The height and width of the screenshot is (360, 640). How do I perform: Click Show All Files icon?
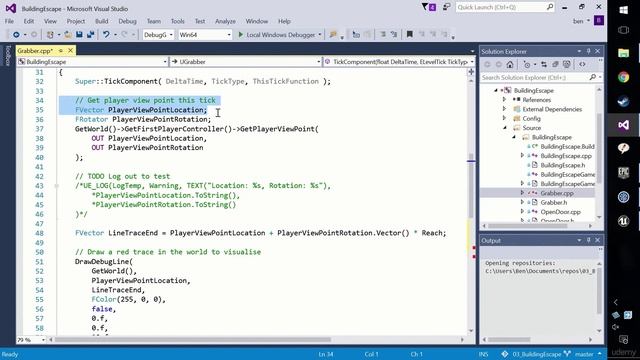coord(567,64)
